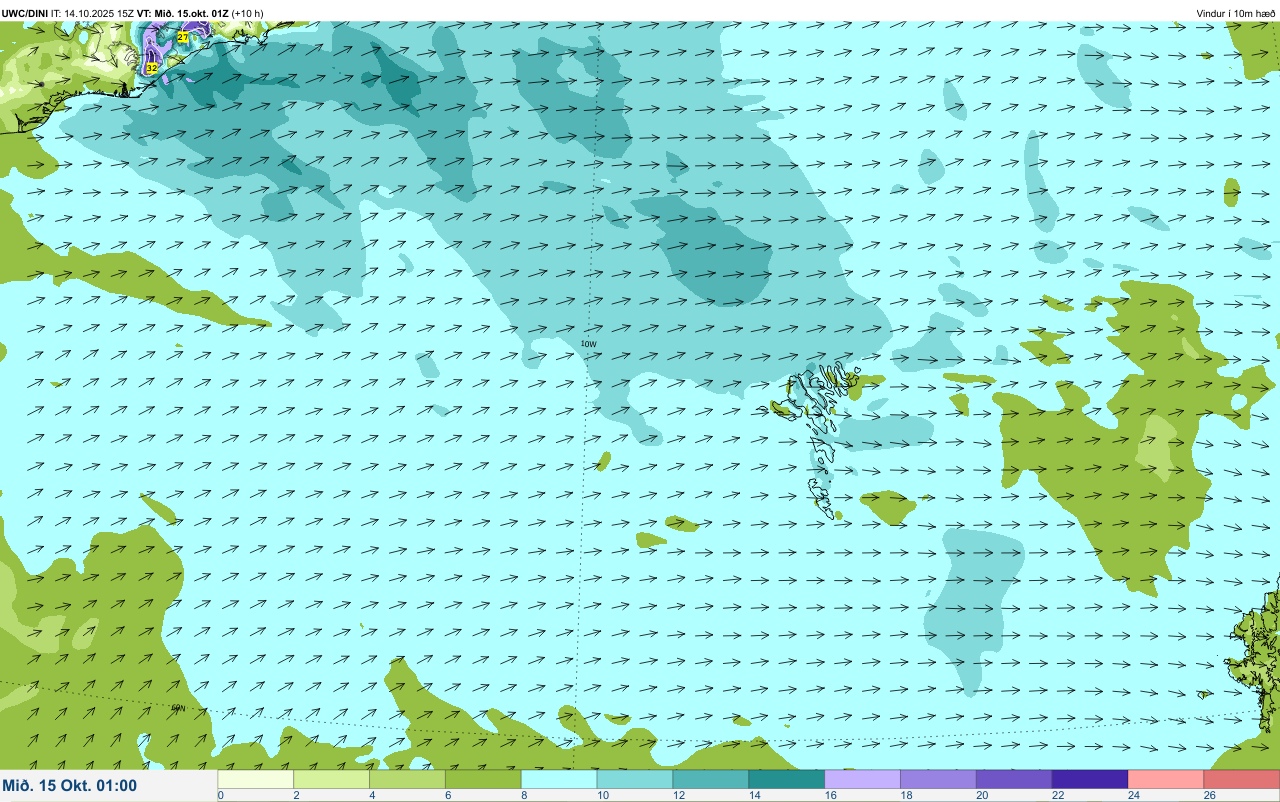
Task: Click the 'Mið. 15 Okt. 01:00' timestamp label
Action: [x=70, y=786]
